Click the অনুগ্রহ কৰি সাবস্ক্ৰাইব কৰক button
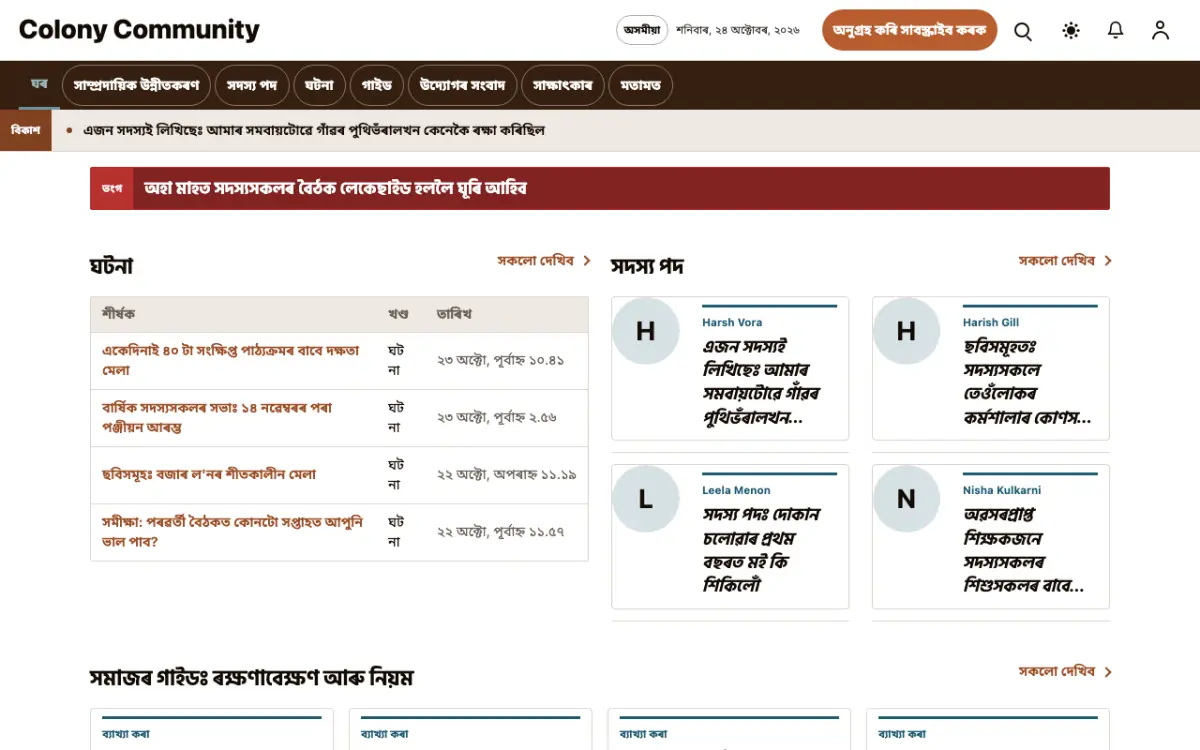This screenshot has height=750, width=1200. pos(910,30)
